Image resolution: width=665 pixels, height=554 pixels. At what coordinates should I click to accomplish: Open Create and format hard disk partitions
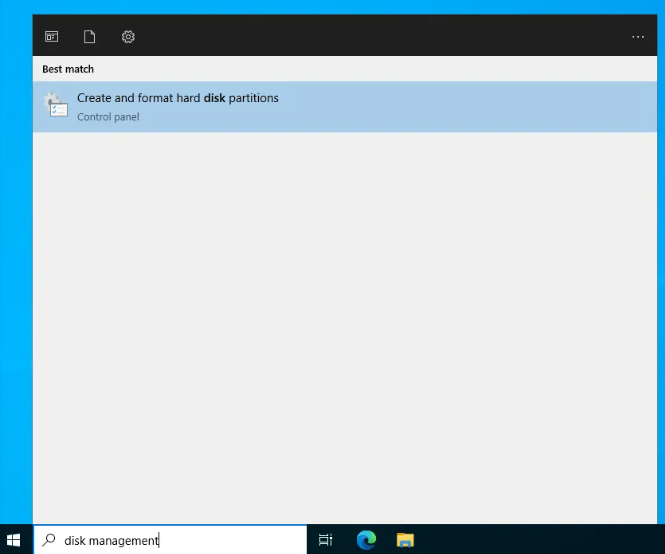(x=177, y=98)
